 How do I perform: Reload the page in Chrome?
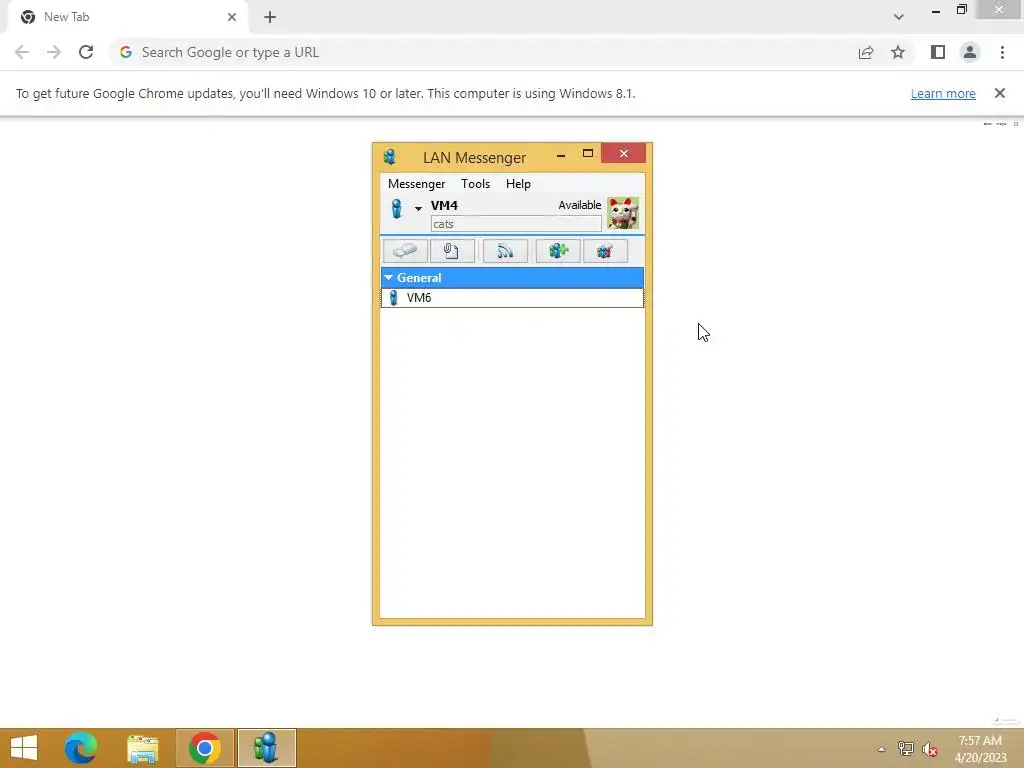86,52
